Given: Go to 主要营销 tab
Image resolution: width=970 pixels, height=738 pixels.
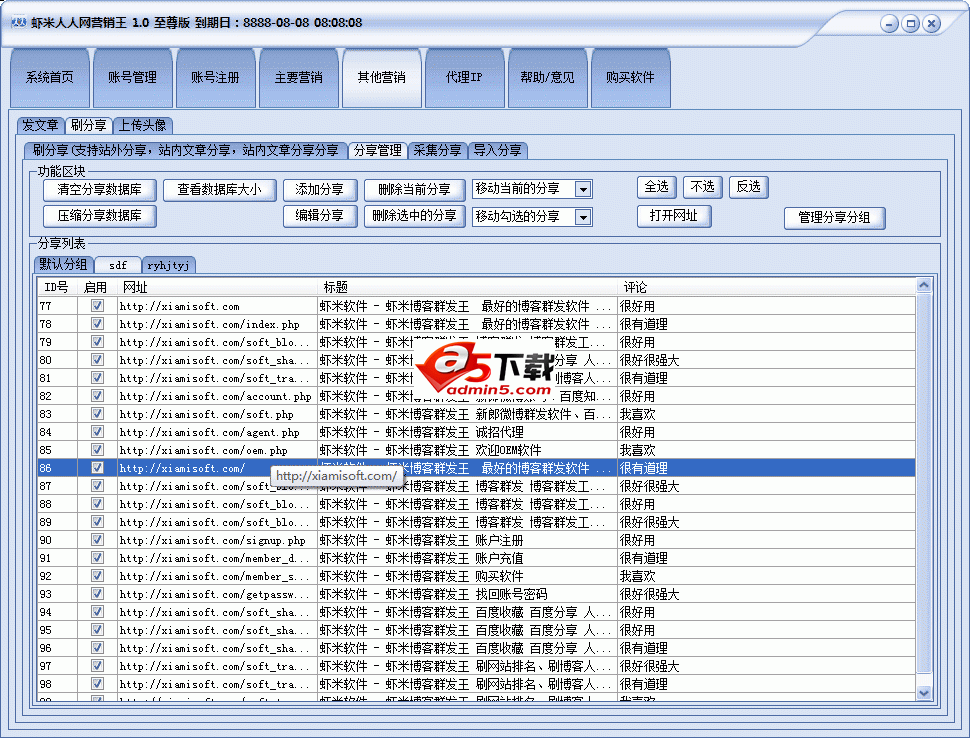Looking at the screenshot, I should pos(299,77).
